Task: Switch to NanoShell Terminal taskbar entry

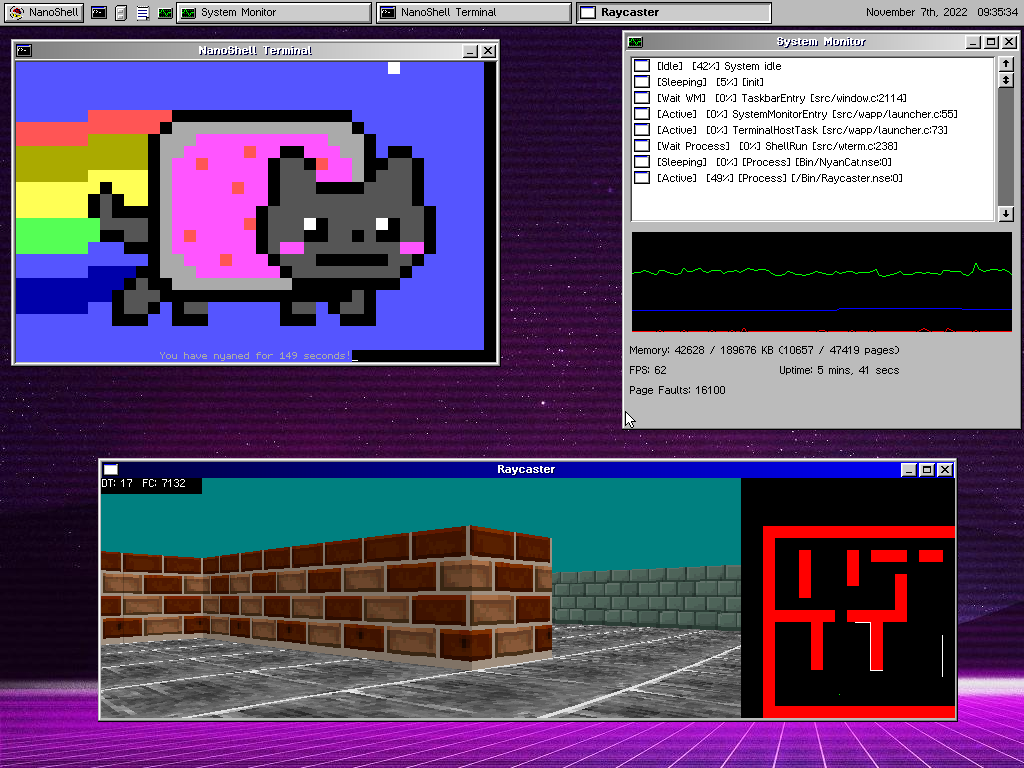Action: [x=473, y=12]
